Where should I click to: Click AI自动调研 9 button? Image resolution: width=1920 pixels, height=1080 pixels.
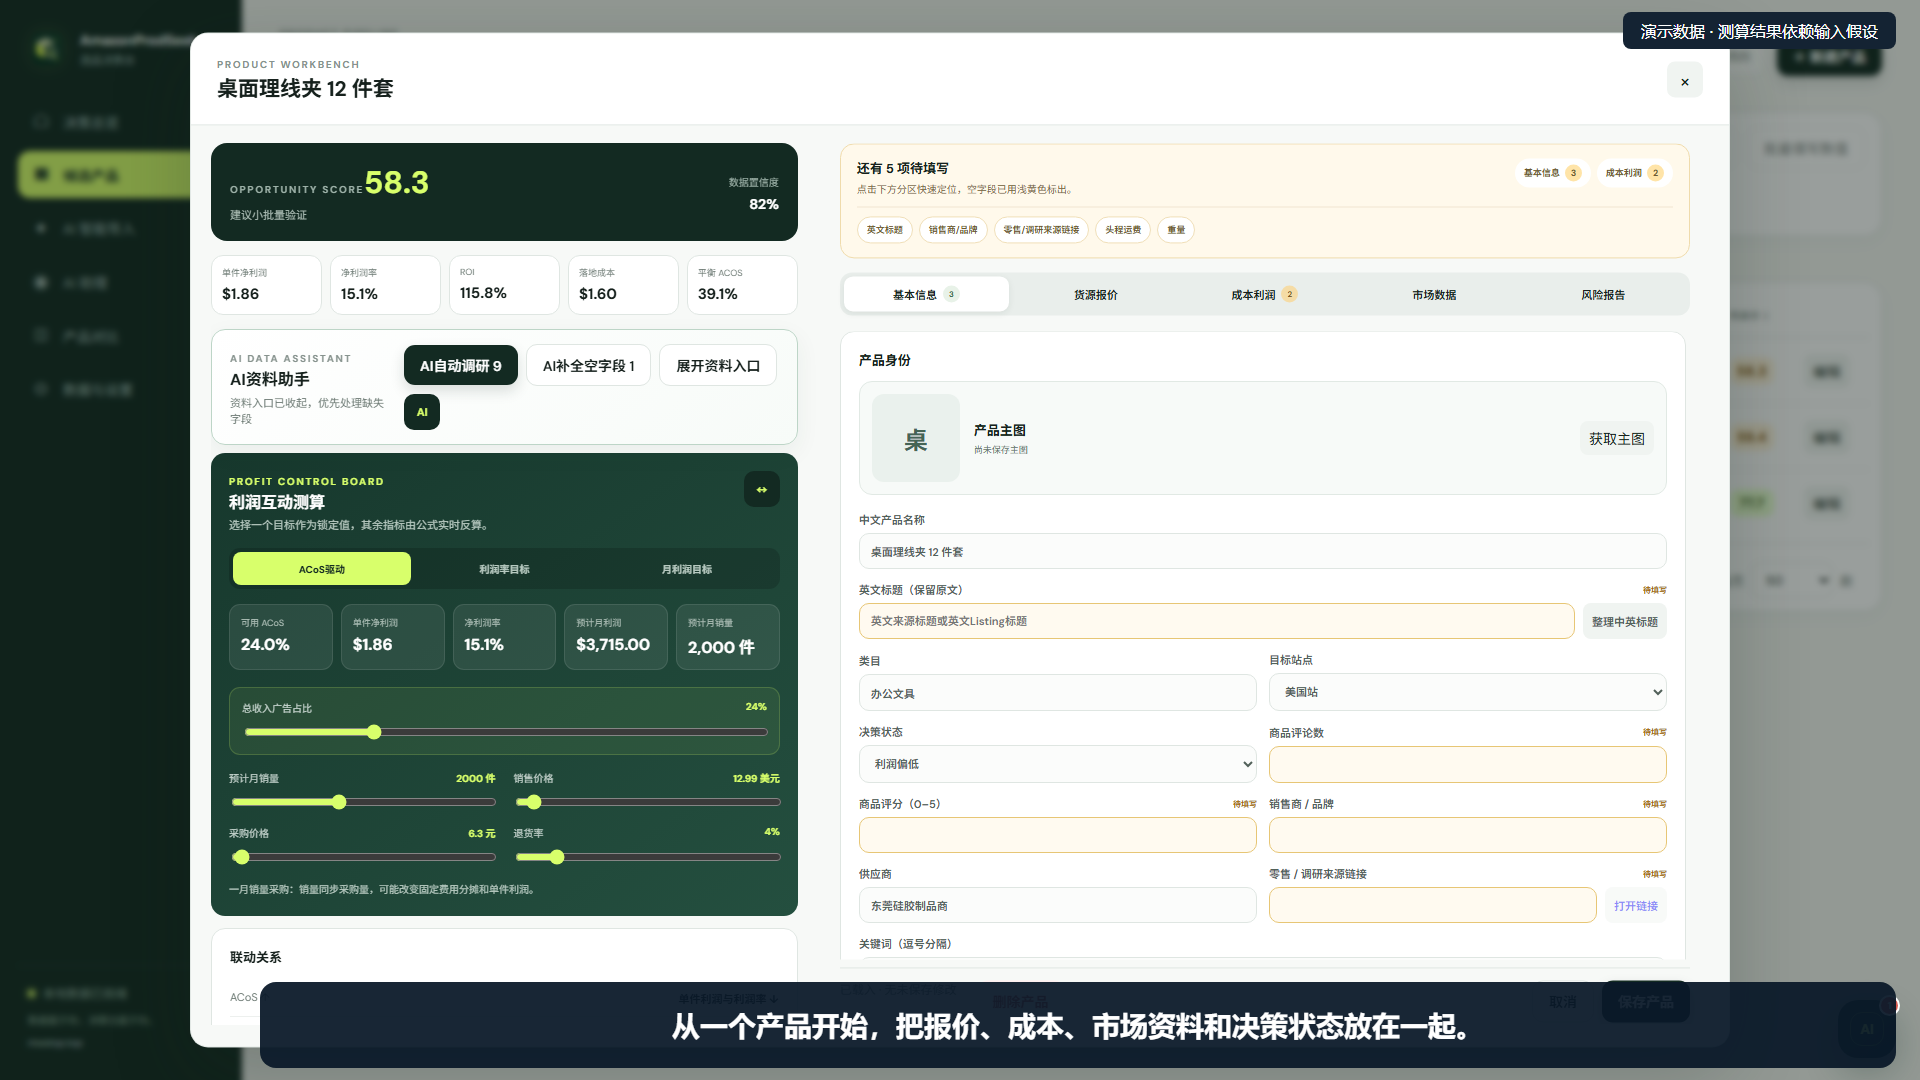460,365
